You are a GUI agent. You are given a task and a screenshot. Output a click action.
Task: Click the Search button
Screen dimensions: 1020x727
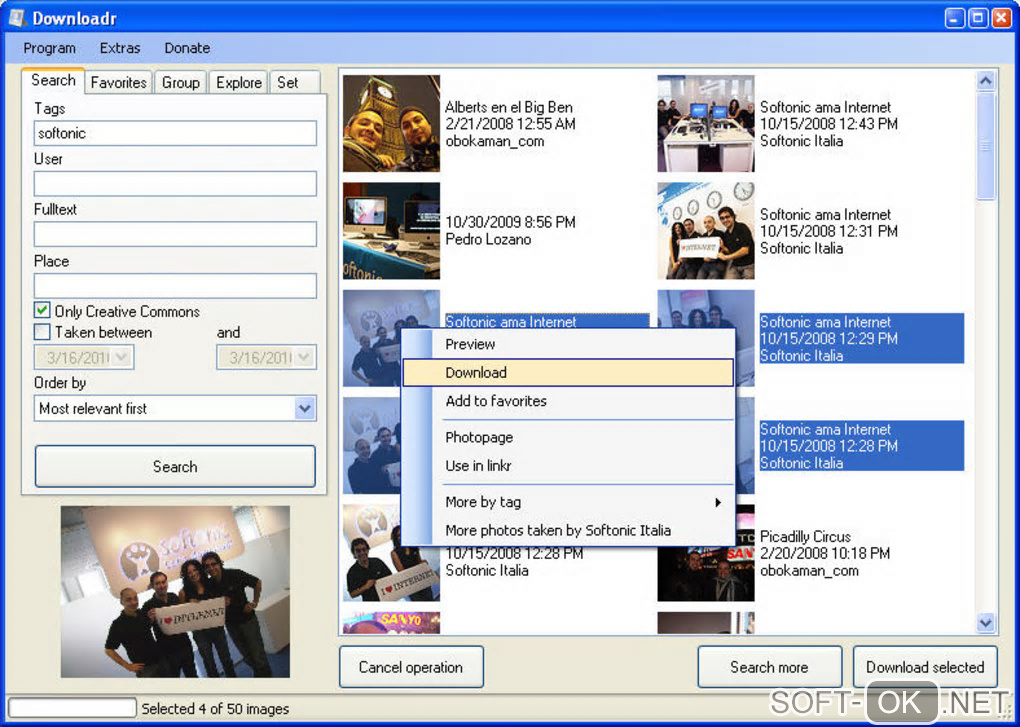click(x=175, y=466)
